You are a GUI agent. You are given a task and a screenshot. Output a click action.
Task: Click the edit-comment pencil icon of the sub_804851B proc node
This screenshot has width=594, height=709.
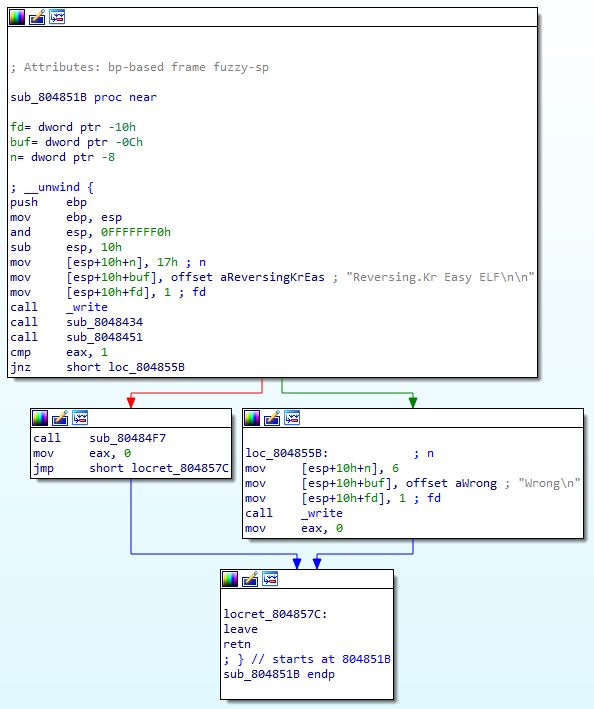pyautogui.click(x=37, y=17)
